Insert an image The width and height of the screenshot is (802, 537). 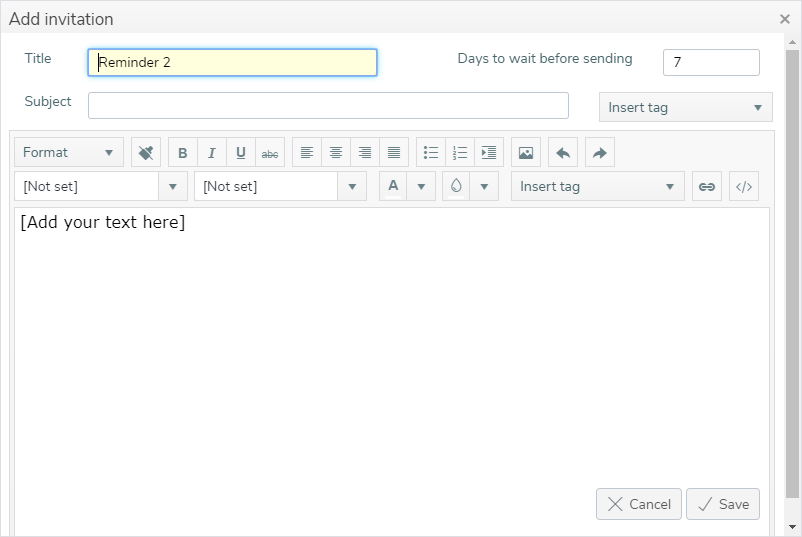pos(526,152)
